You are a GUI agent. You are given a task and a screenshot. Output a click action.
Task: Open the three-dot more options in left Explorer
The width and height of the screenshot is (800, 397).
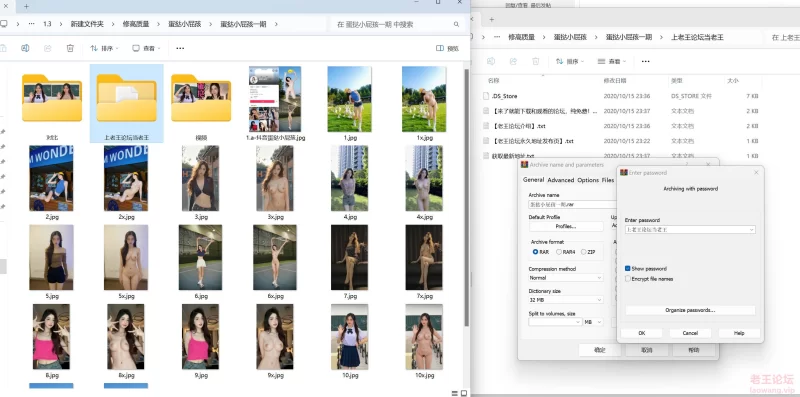pos(180,48)
